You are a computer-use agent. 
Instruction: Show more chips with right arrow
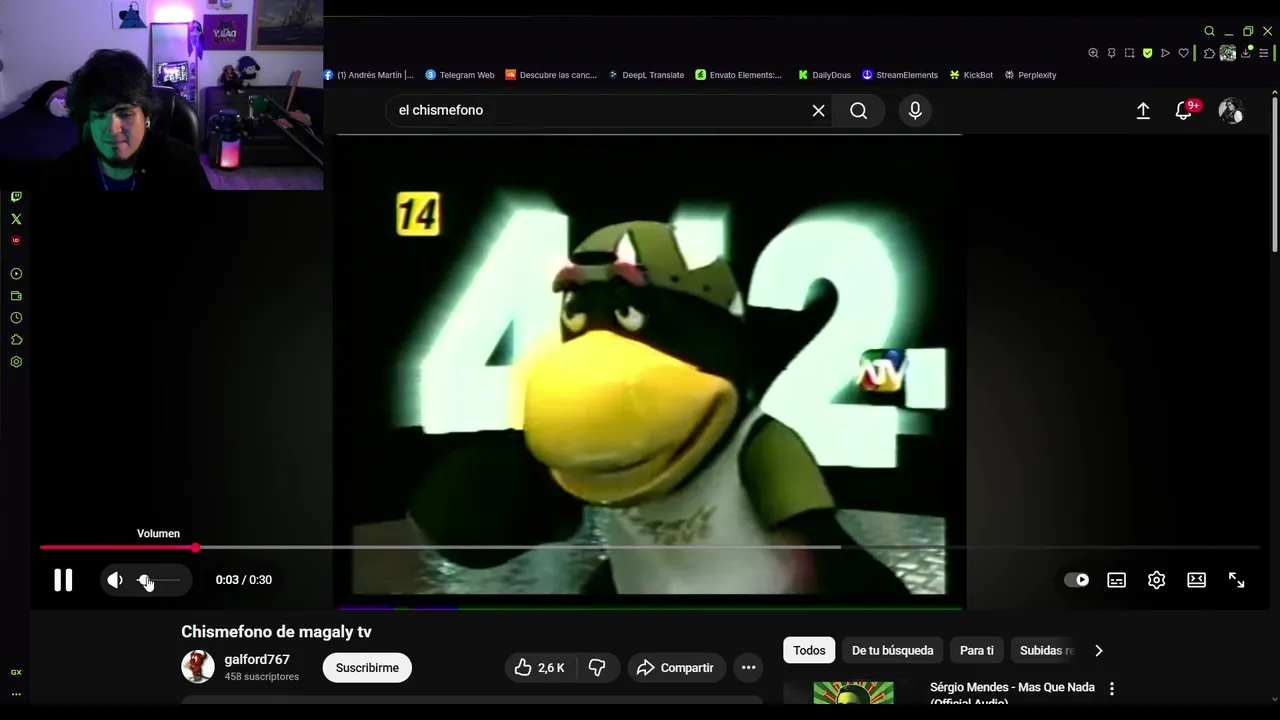click(x=1099, y=650)
